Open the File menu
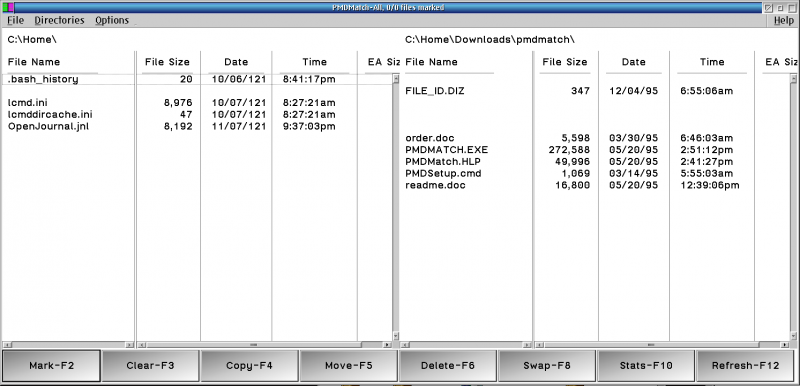 [x=16, y=20]
